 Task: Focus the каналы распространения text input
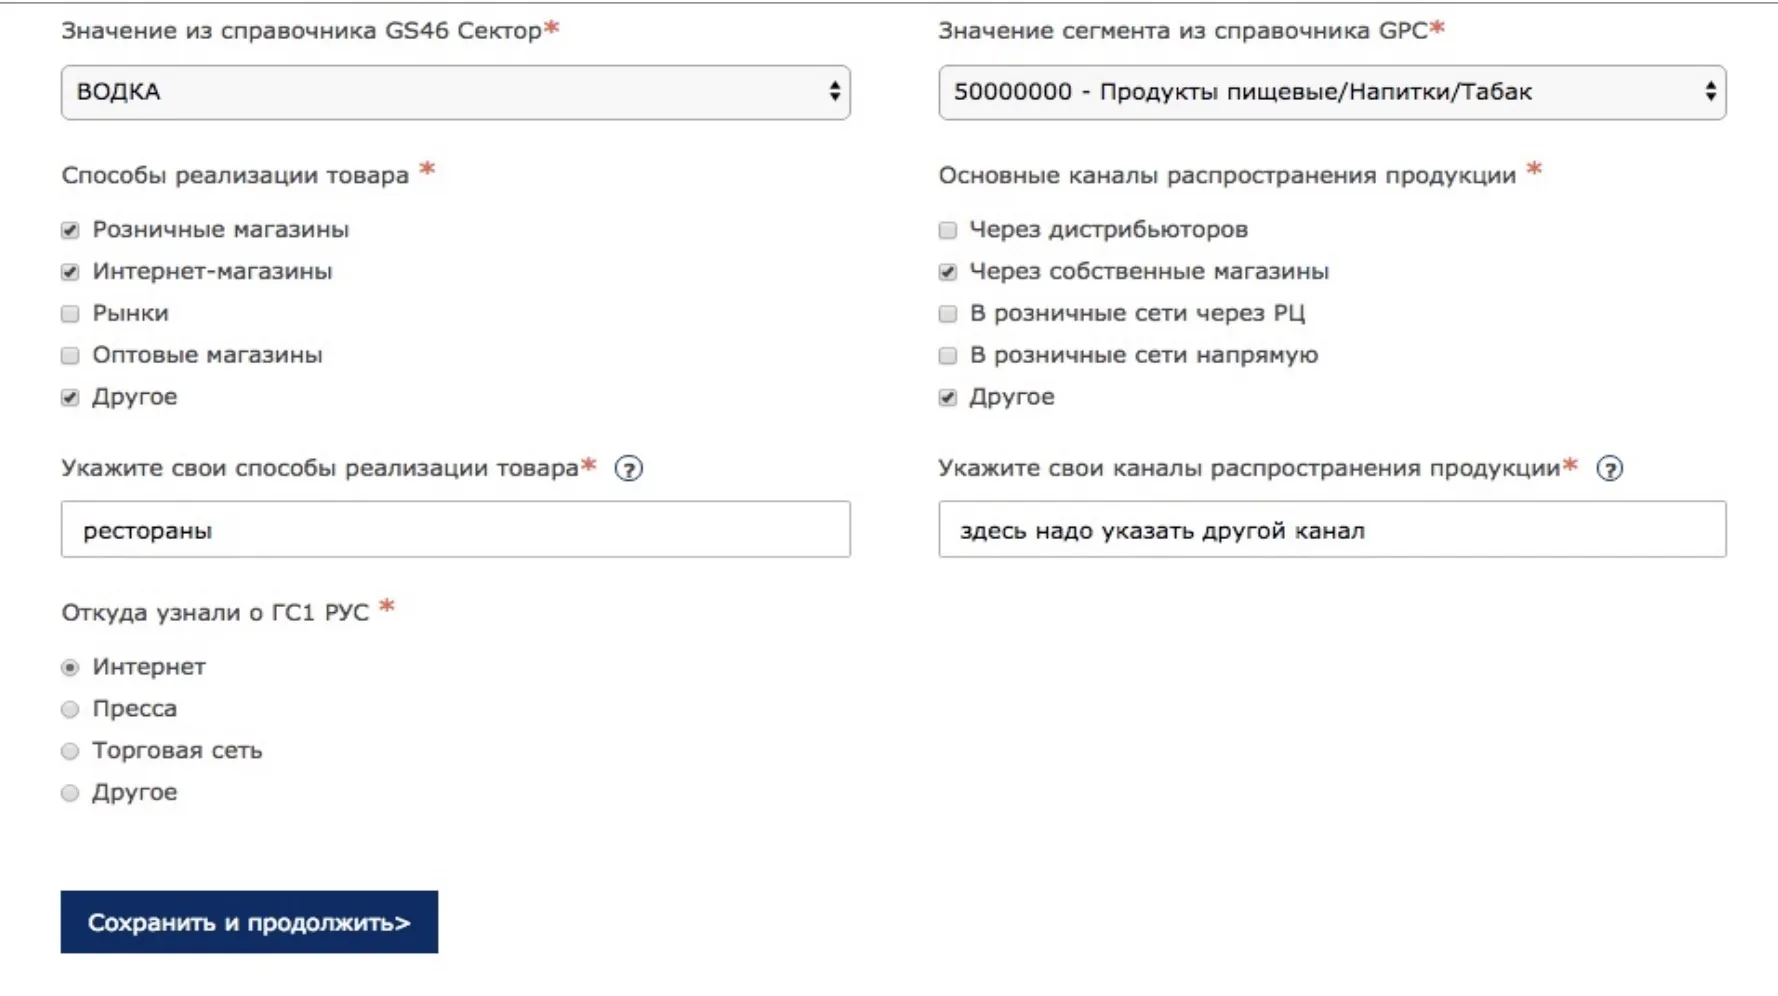tap(1331, 530)
